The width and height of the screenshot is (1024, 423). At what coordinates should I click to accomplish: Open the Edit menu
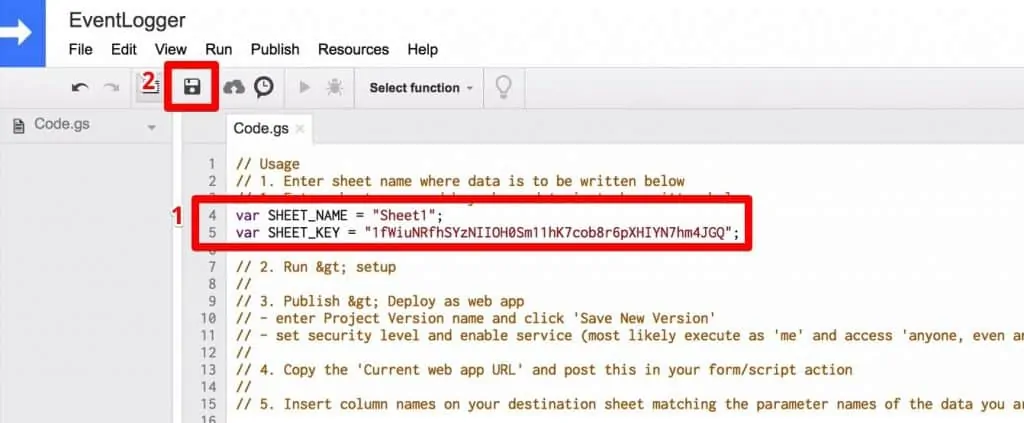click(123, 50)
